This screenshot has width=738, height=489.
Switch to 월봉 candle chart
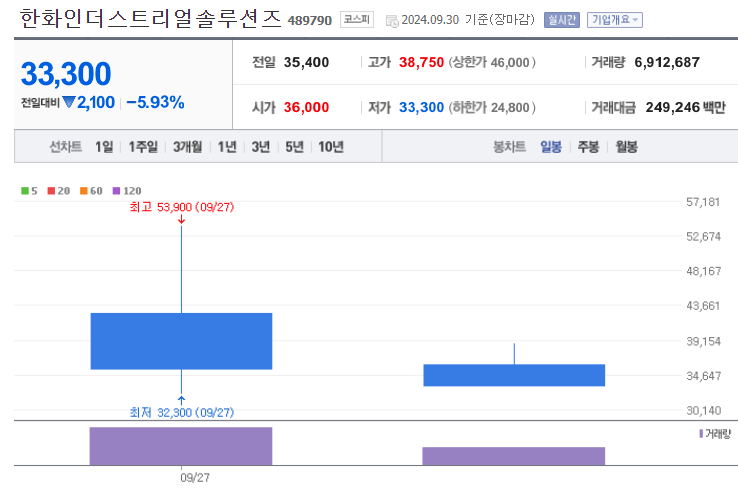pyautogui.click(x=626, y=147)
